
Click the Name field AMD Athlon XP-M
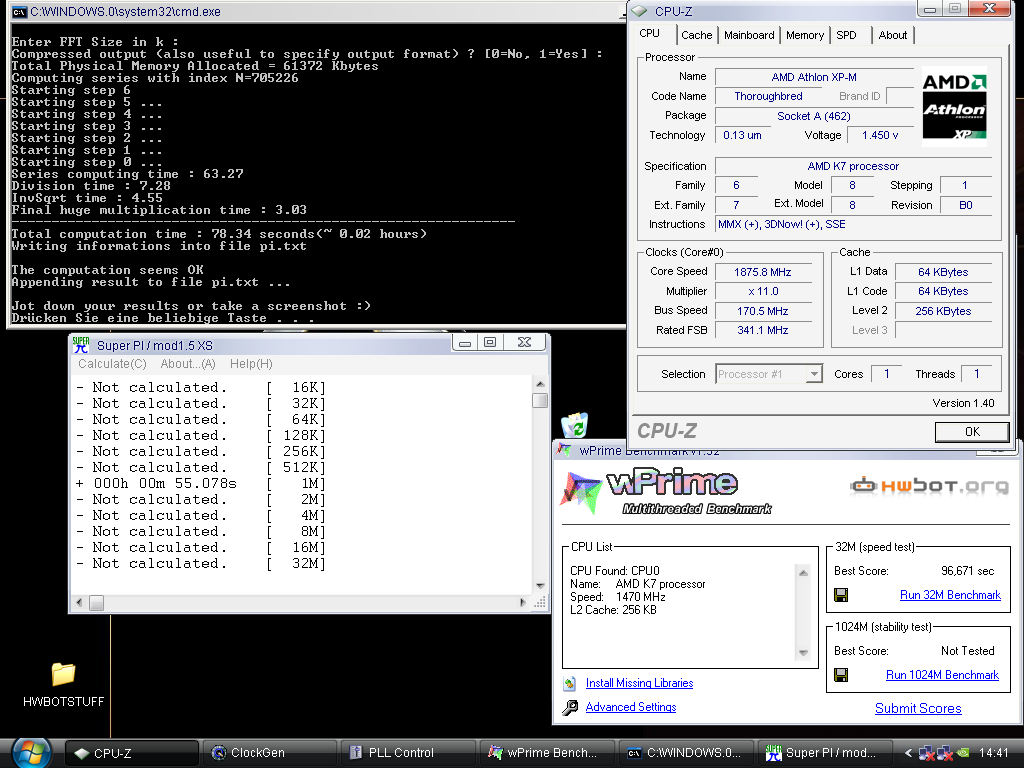pos(814,77)
